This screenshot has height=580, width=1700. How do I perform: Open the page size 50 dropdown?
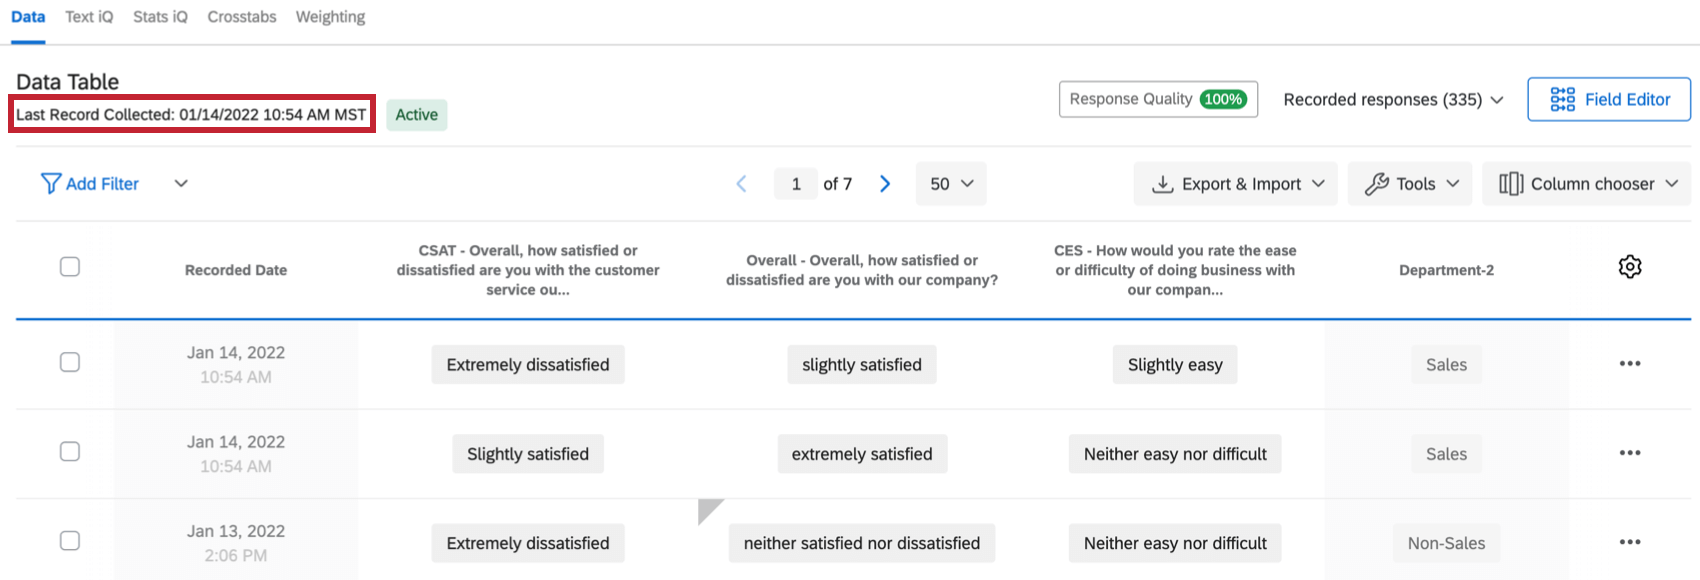point(950,183)
